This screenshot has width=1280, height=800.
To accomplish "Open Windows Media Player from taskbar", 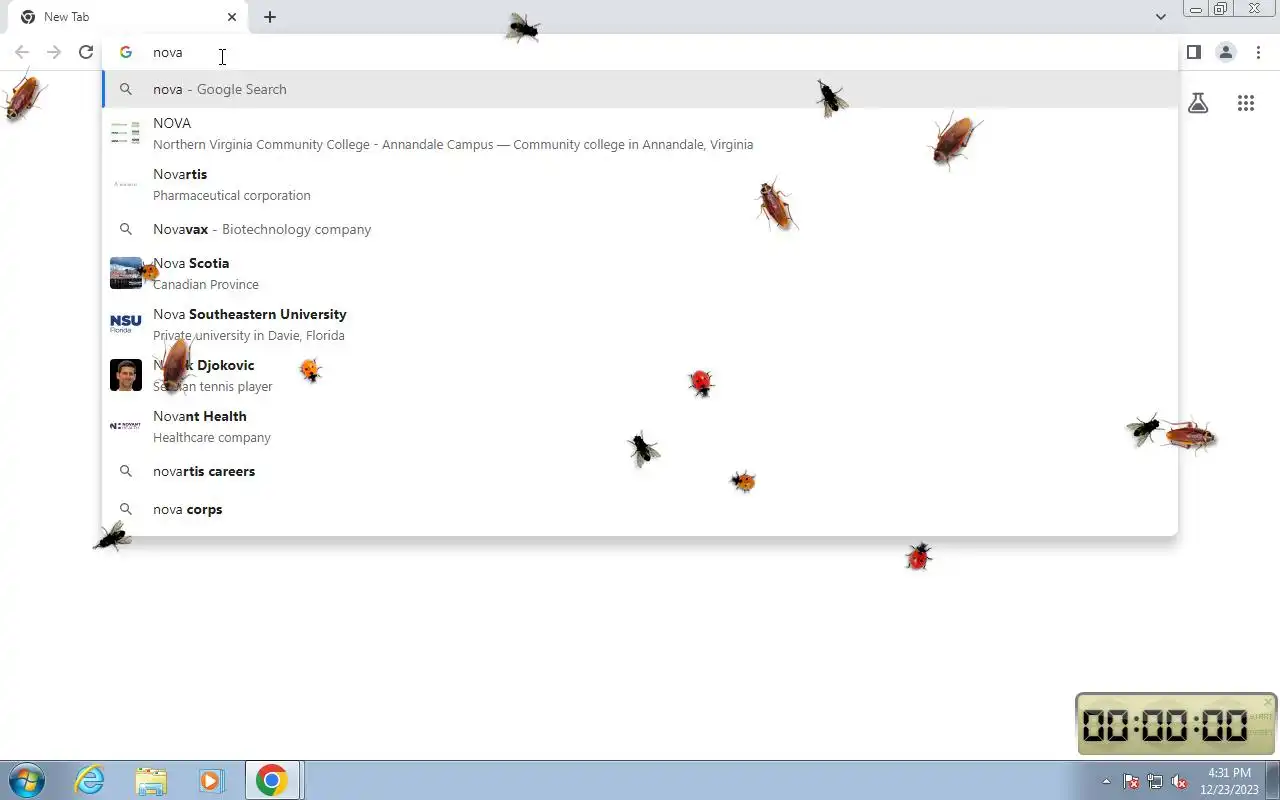I will click(211, 780).
